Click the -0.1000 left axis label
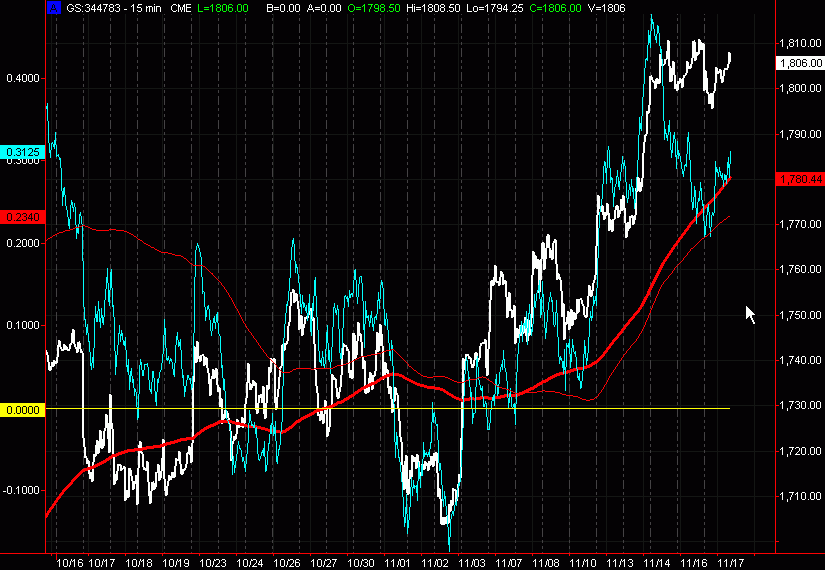The height and width of the screenshot is (570, 825). [x=21, y=491]
